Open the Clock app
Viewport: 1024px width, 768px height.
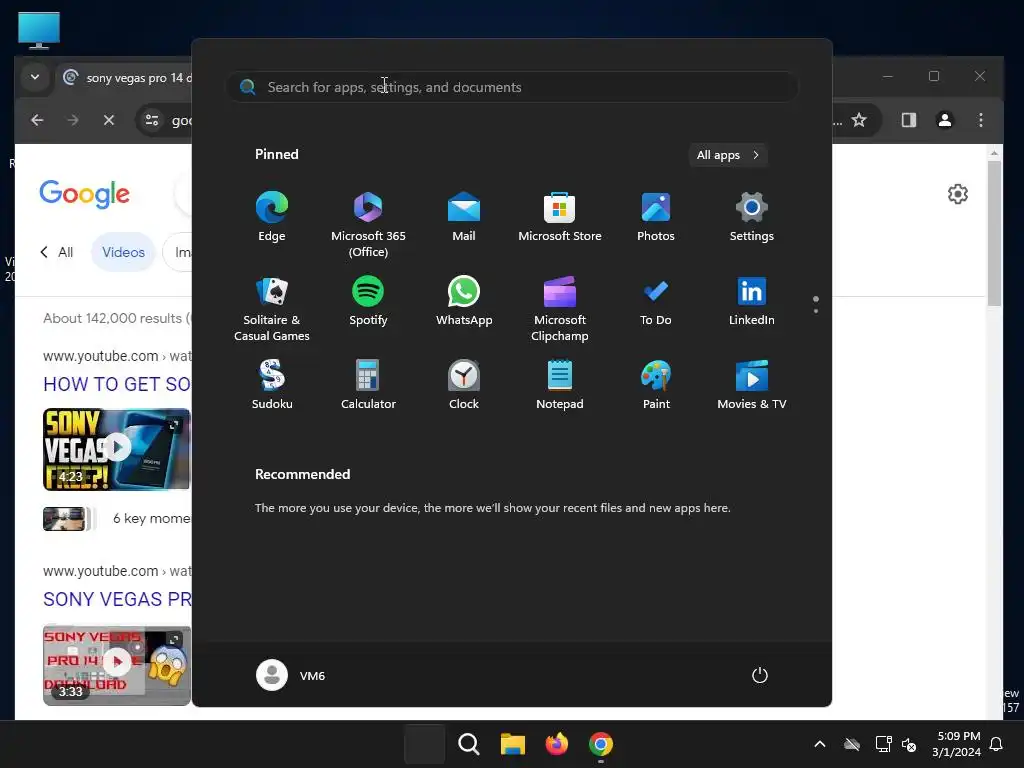click(464, 385)
